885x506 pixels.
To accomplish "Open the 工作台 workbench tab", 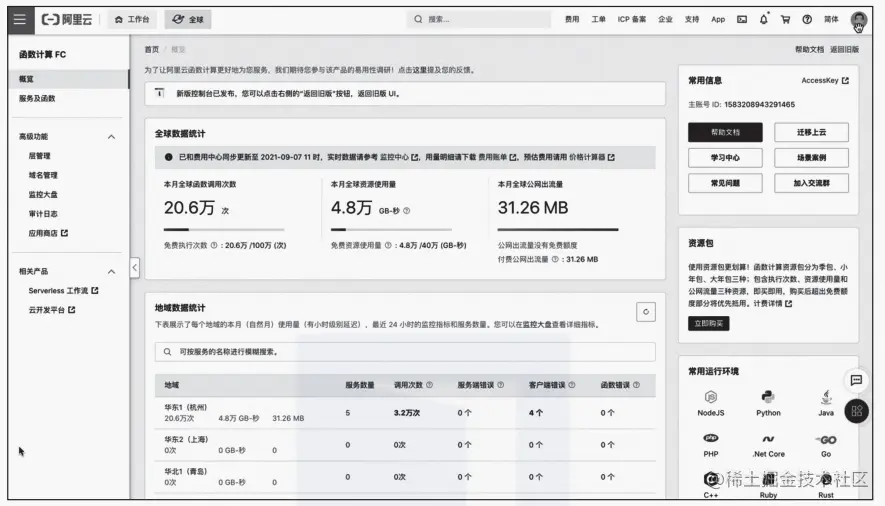I will pyautogui.click(x=132, y=19).
